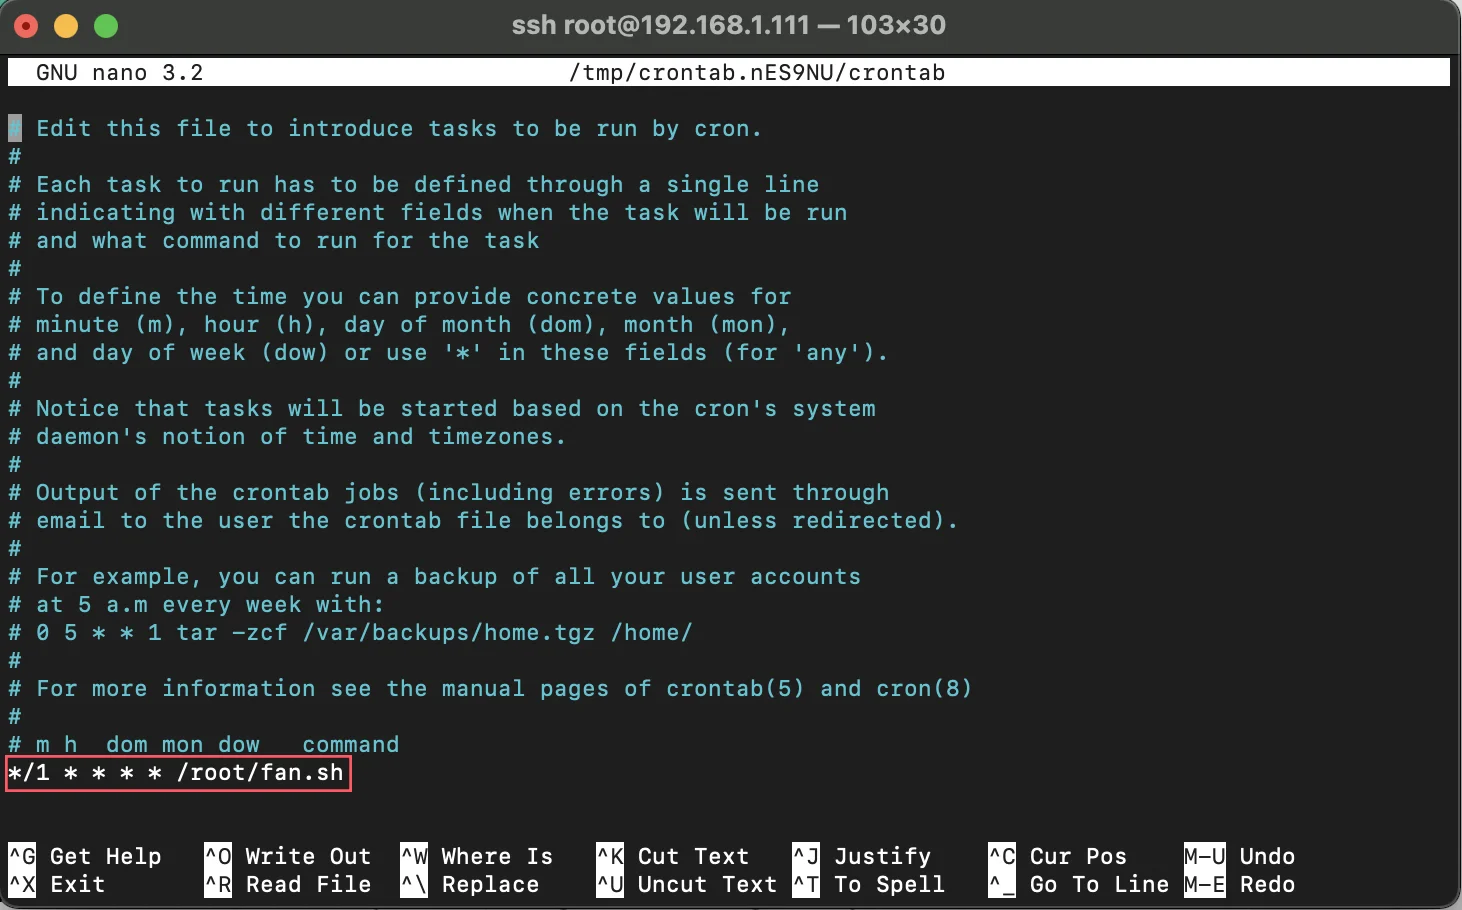Screen dimensions: 1462x910
Task: Click the yellow minimize window button
Action: pos(66,26)
